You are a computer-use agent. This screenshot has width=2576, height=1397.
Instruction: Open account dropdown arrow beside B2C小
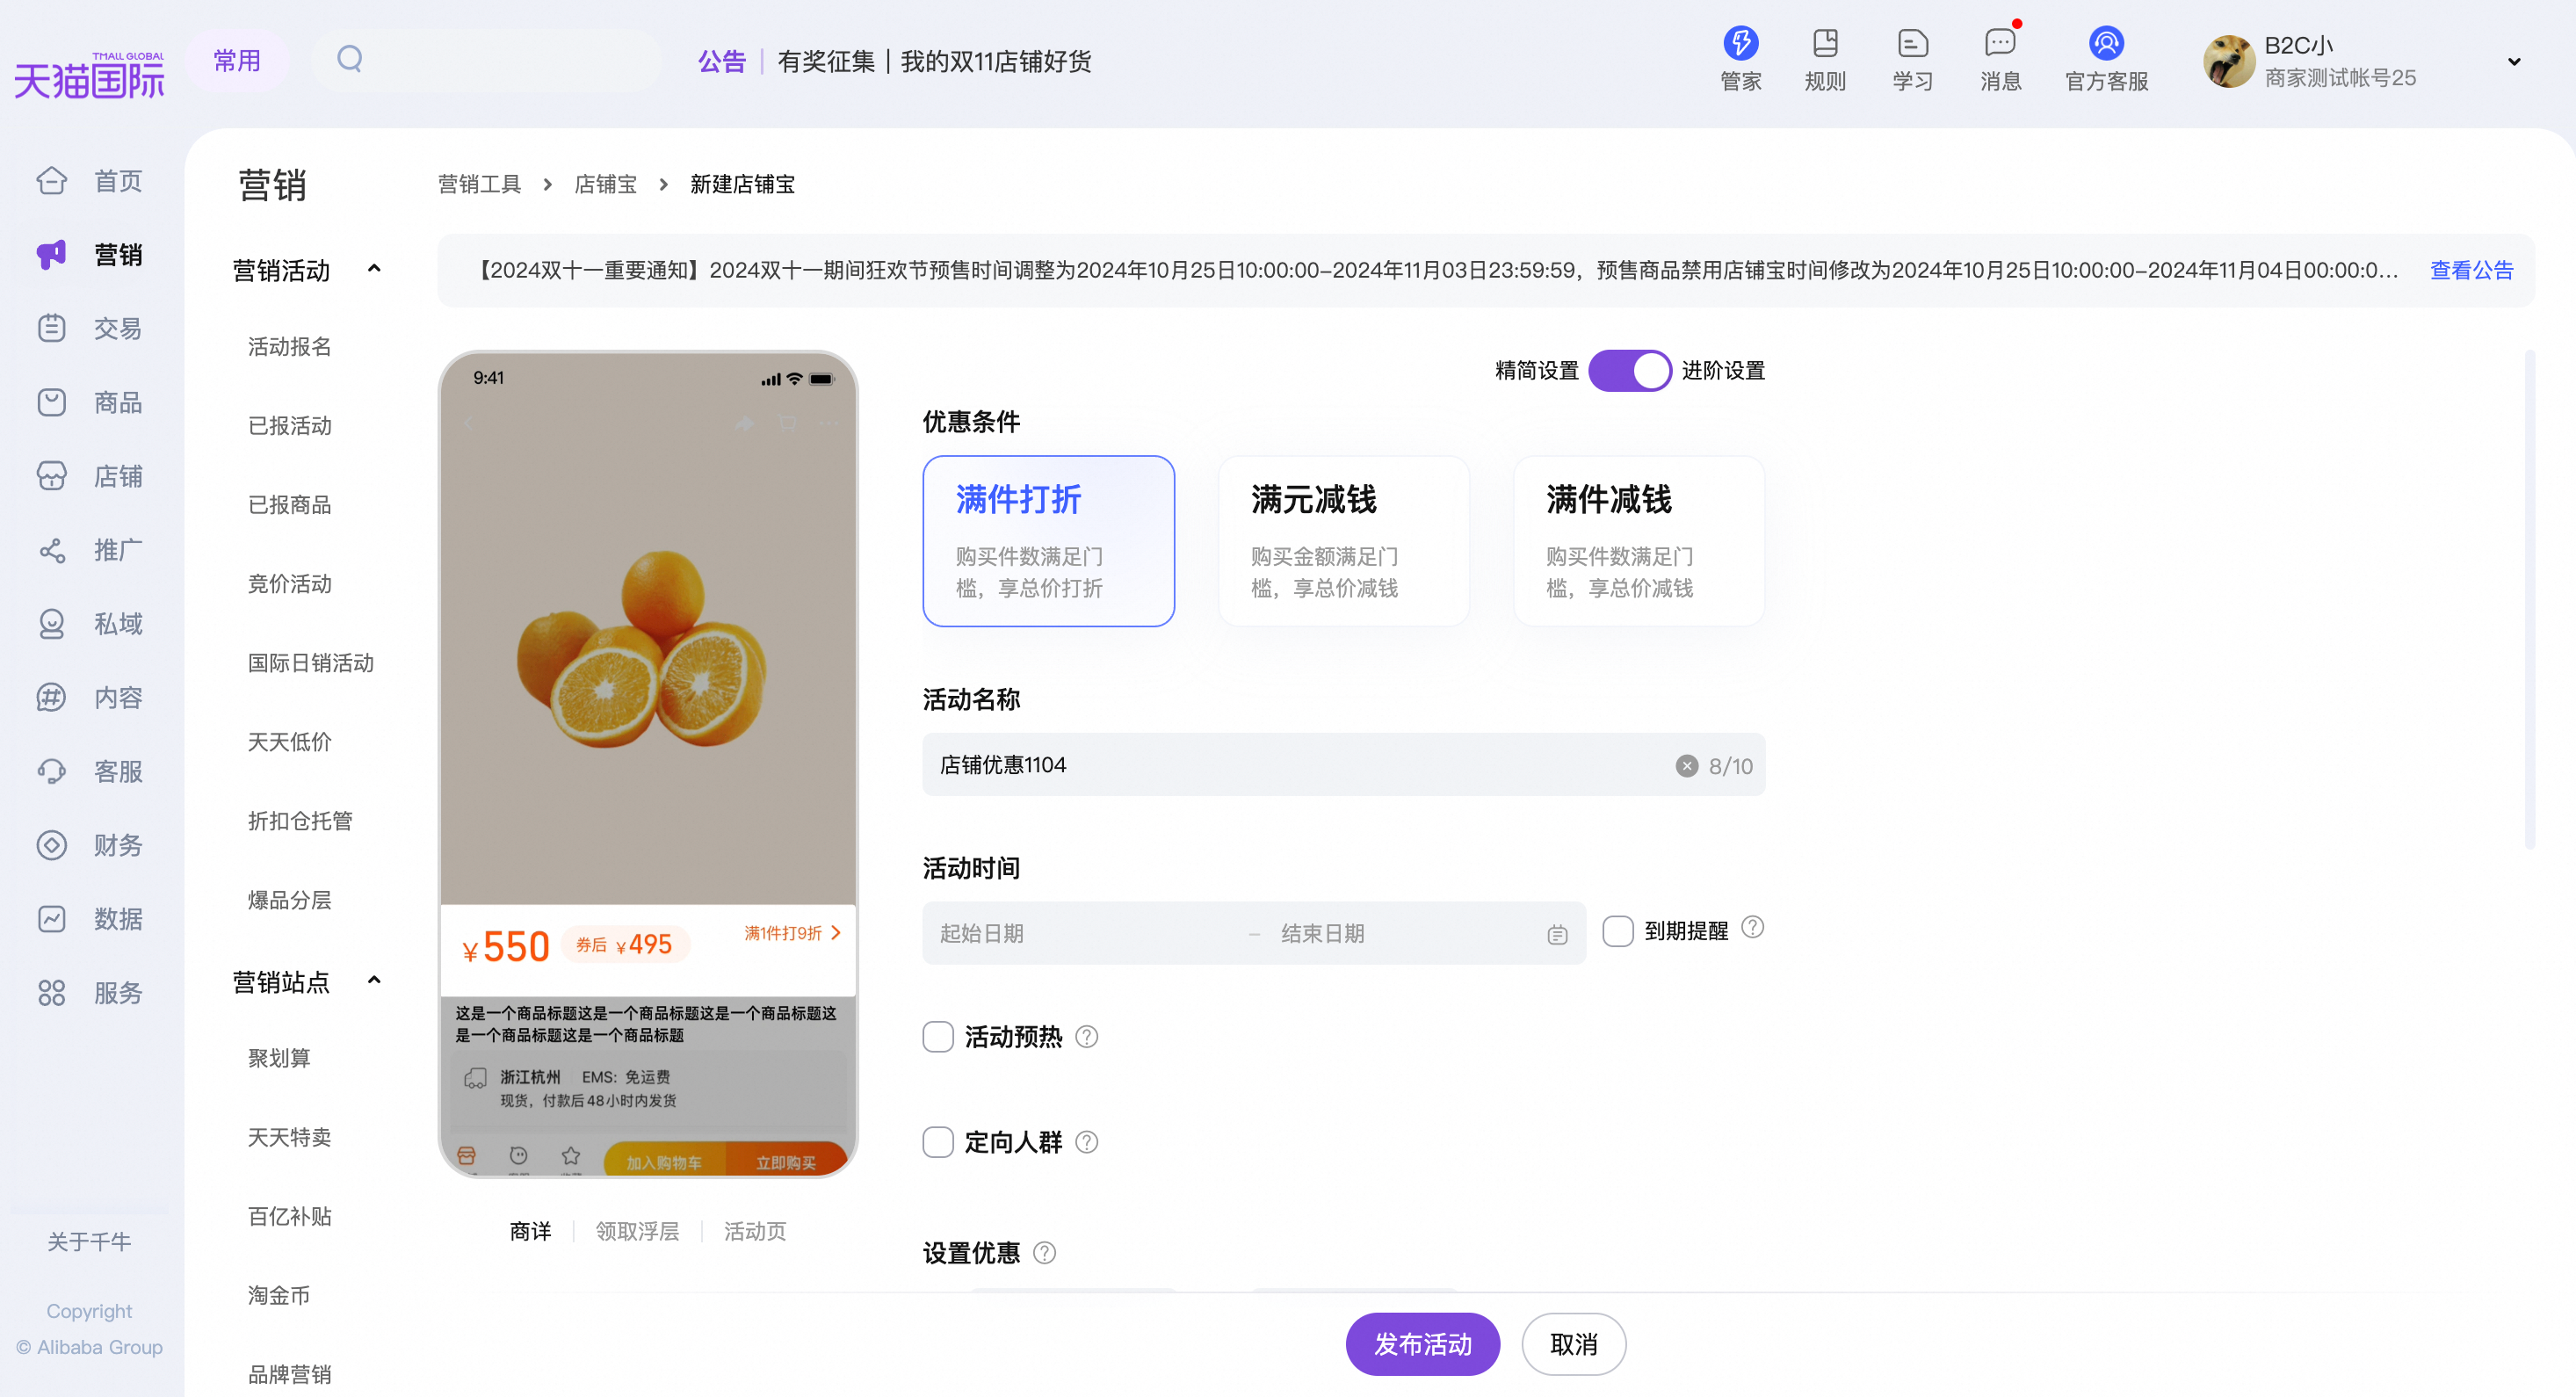2514,62
